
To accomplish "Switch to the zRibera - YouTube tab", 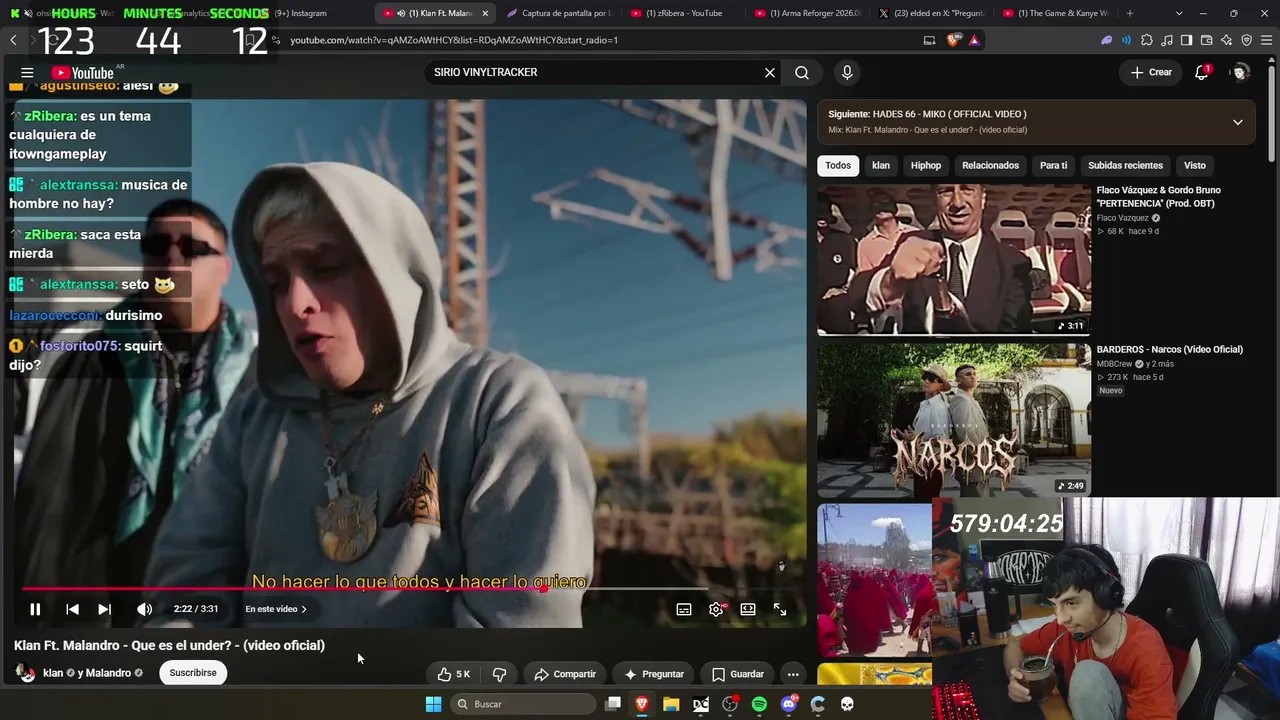I will click(x=684, y=13).
